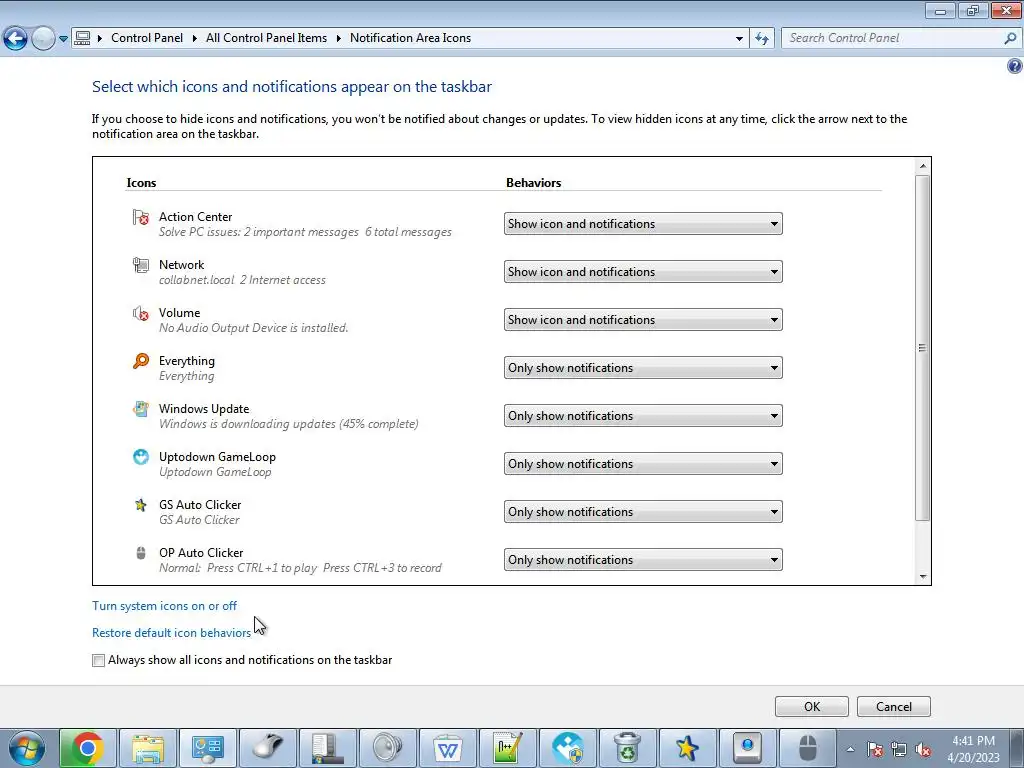Show hidden icons arrow in system tray
The height and width of the screenshot is (768, 1024).
click(x=850, y=749)
